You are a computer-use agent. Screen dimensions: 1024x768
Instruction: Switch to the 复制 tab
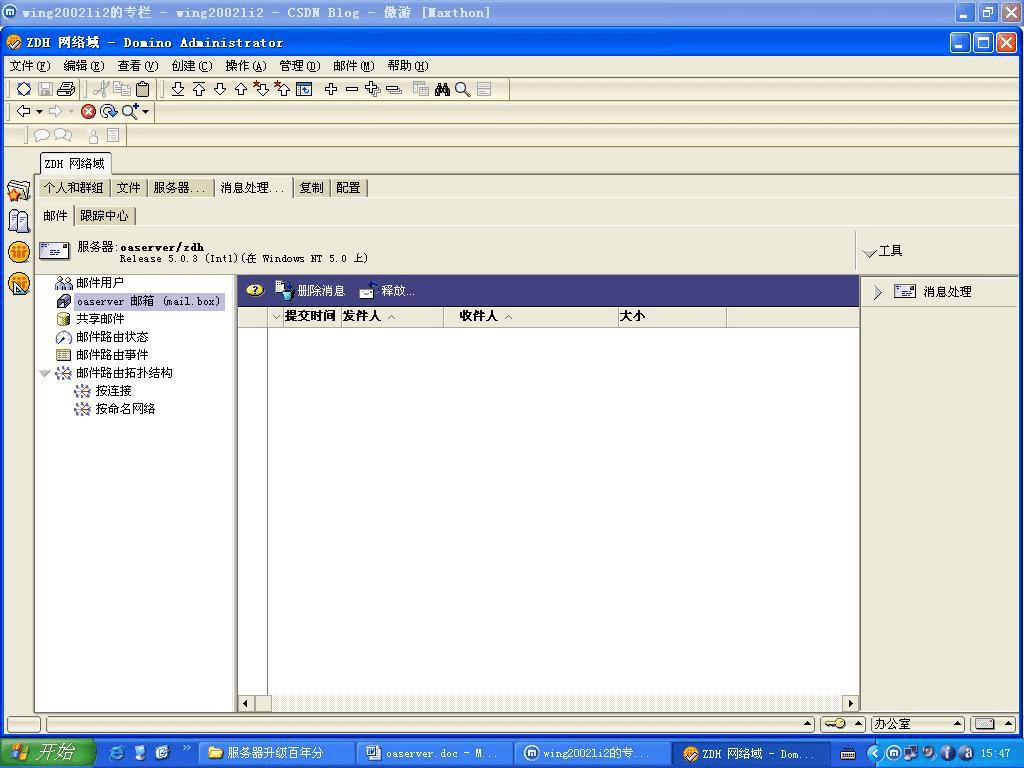tap(312, 188)
